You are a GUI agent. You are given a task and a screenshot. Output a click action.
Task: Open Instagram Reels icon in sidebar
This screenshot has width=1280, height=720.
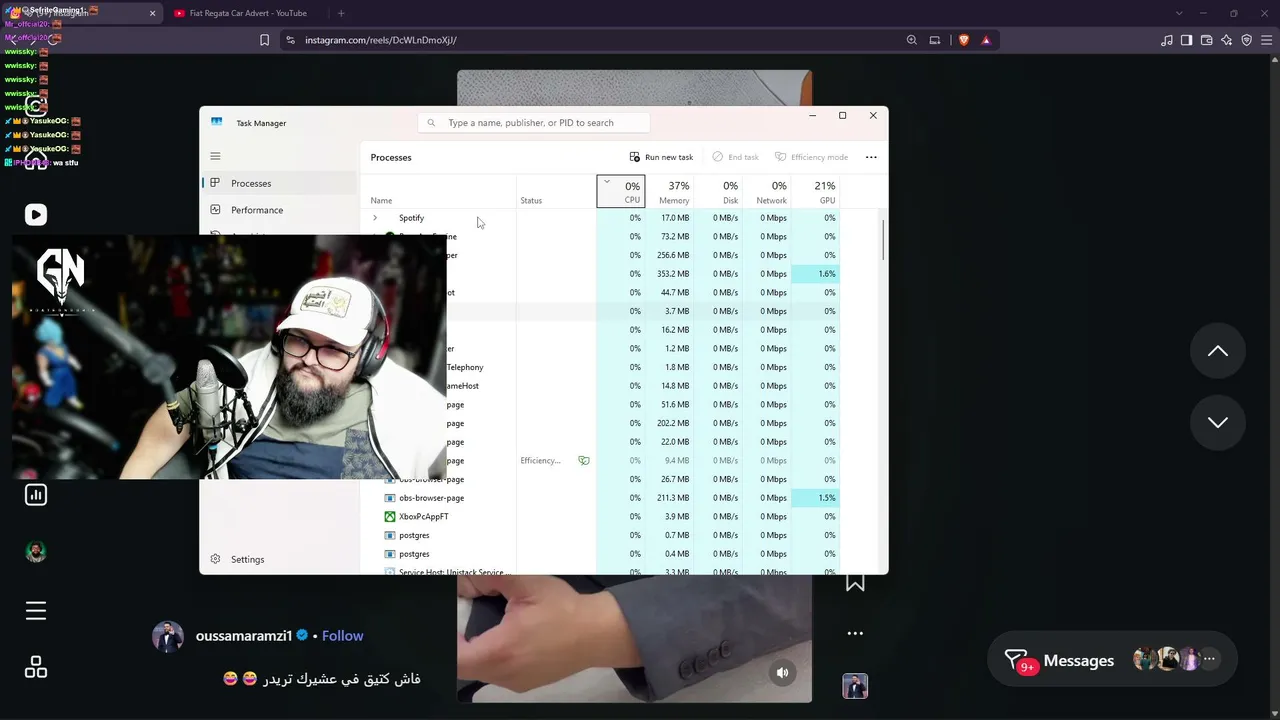point(36,215)
